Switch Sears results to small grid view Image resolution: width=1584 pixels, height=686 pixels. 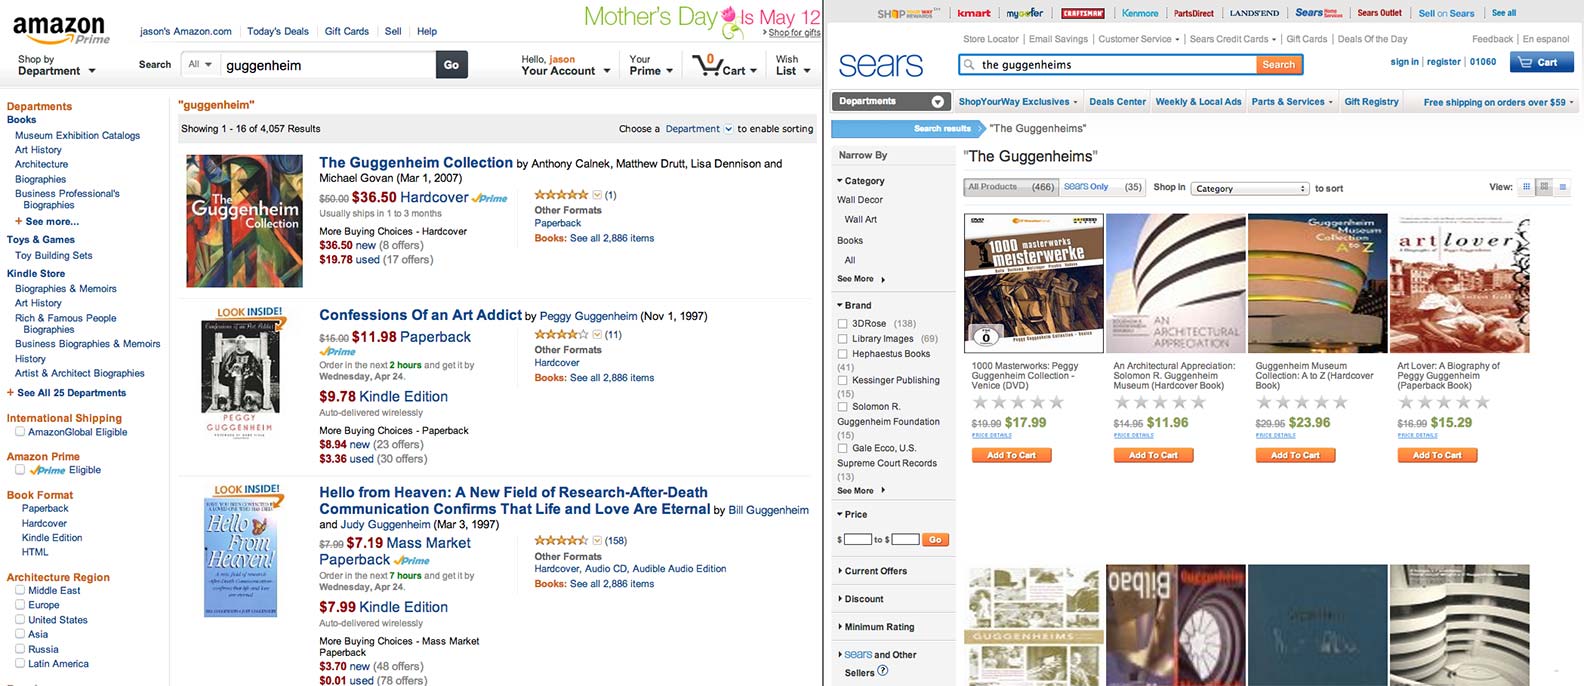(1527, 187)
